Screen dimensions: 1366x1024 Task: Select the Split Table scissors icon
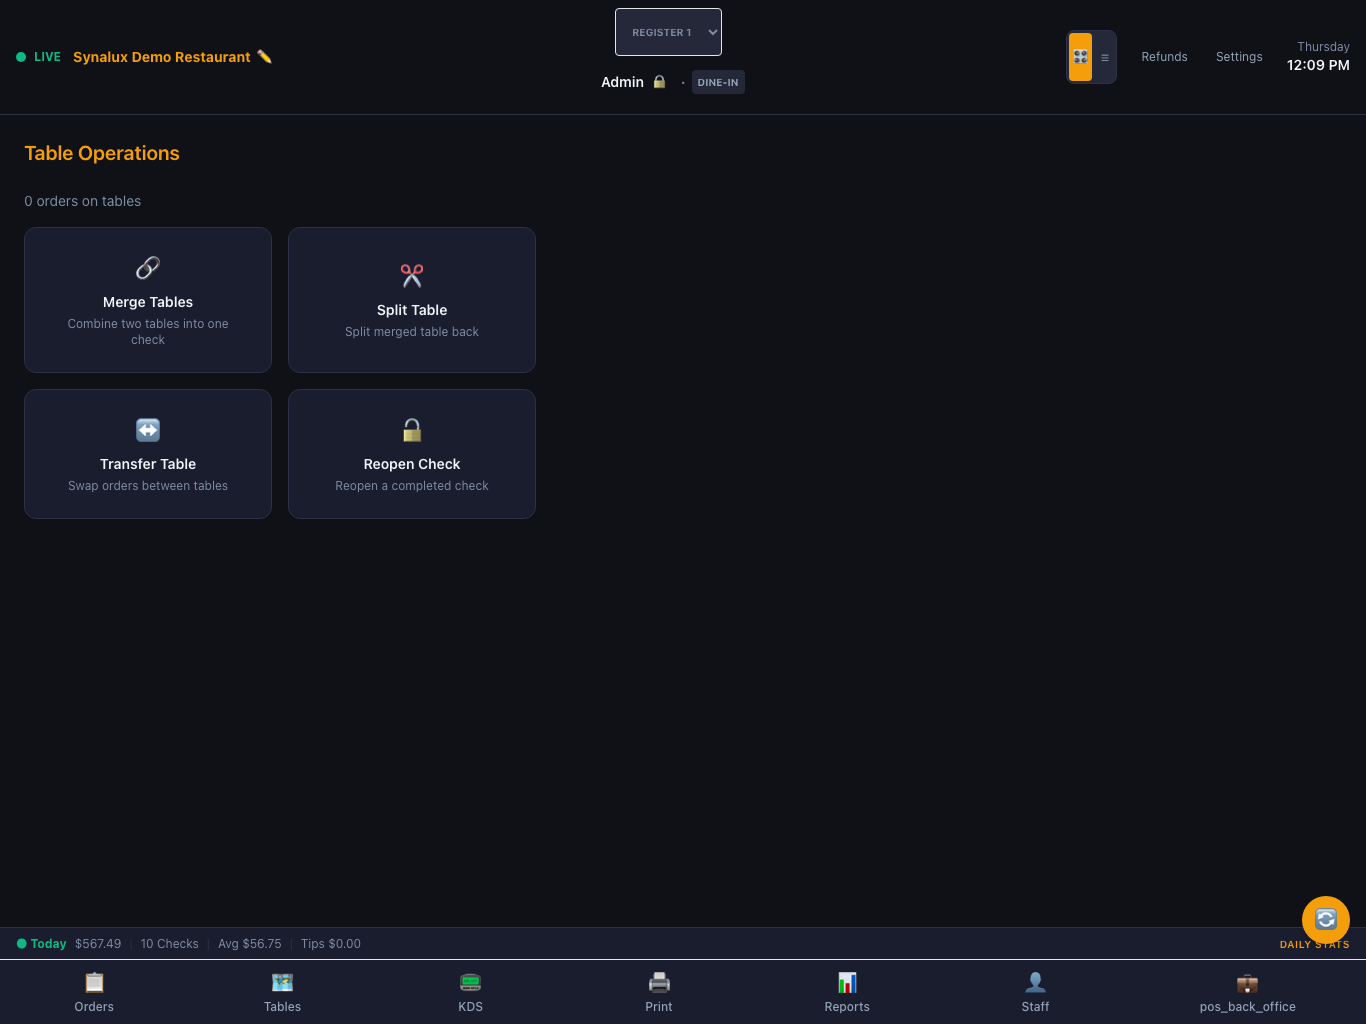coord(412,276)
